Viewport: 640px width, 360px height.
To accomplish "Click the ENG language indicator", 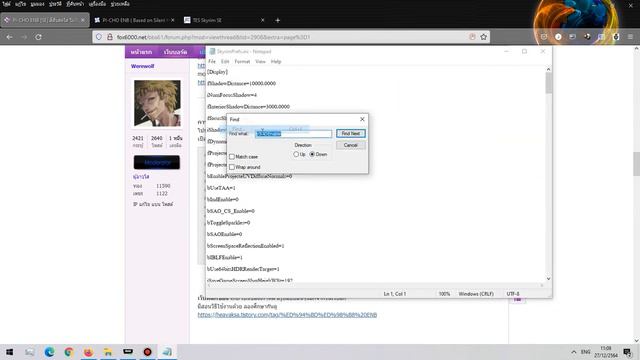I will click(x=585, y=352).
